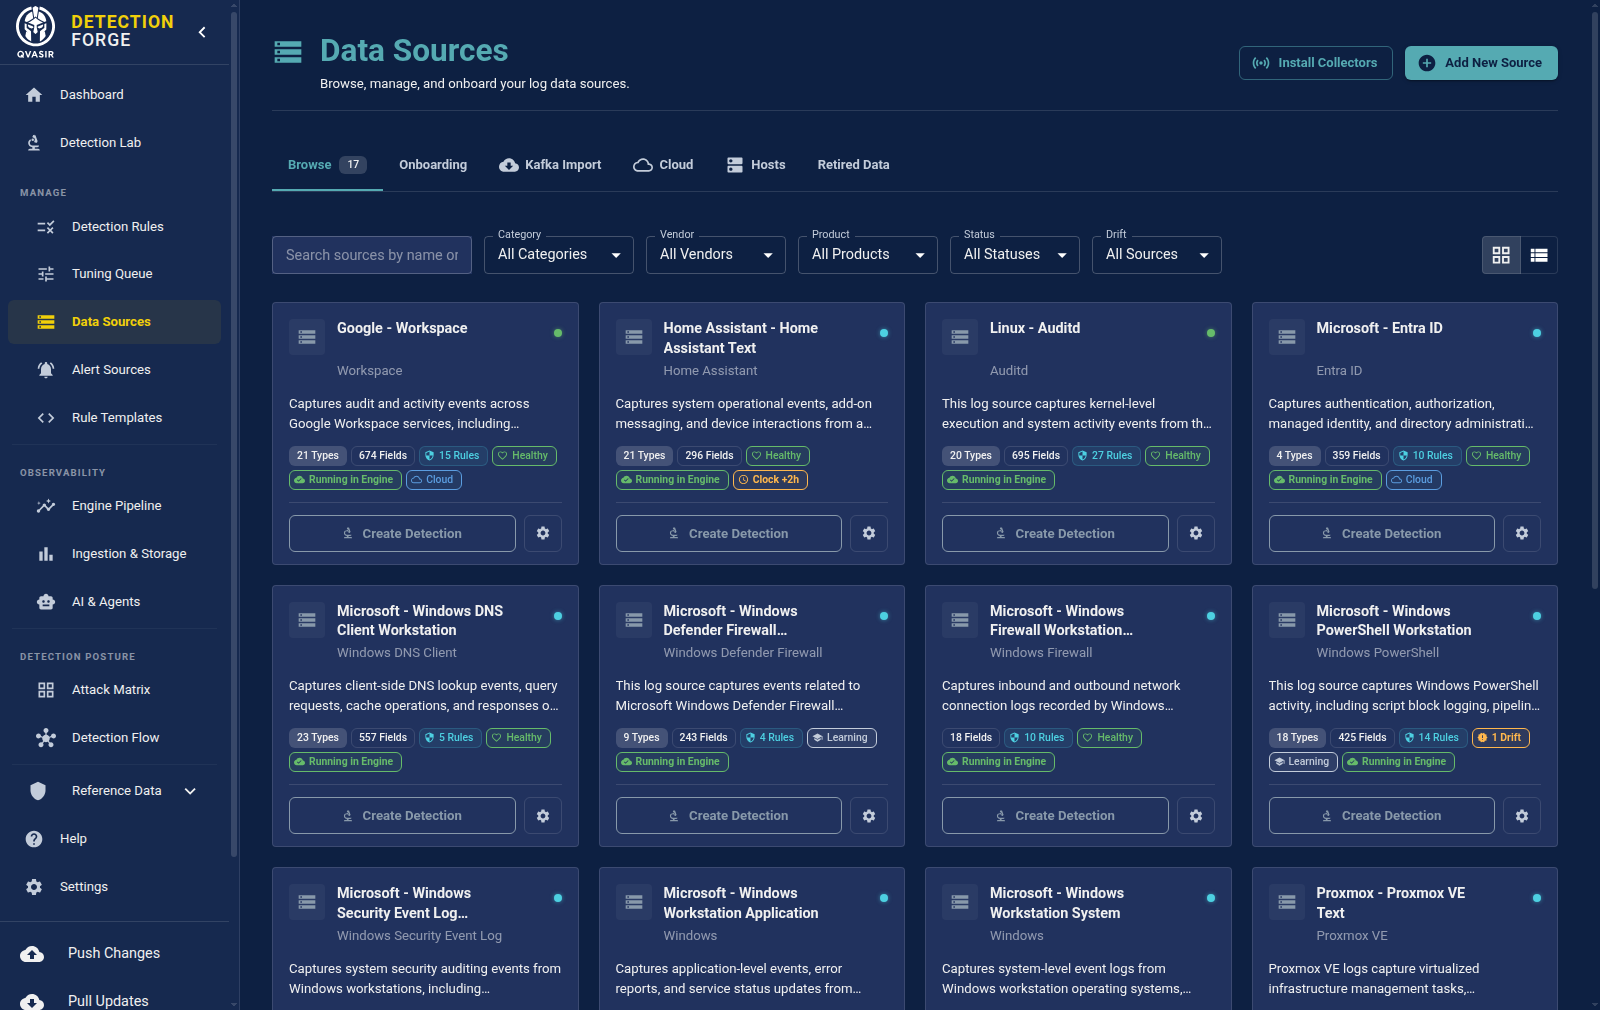Click the Microsoft - Windows Security Event Log title

point(404,903)
